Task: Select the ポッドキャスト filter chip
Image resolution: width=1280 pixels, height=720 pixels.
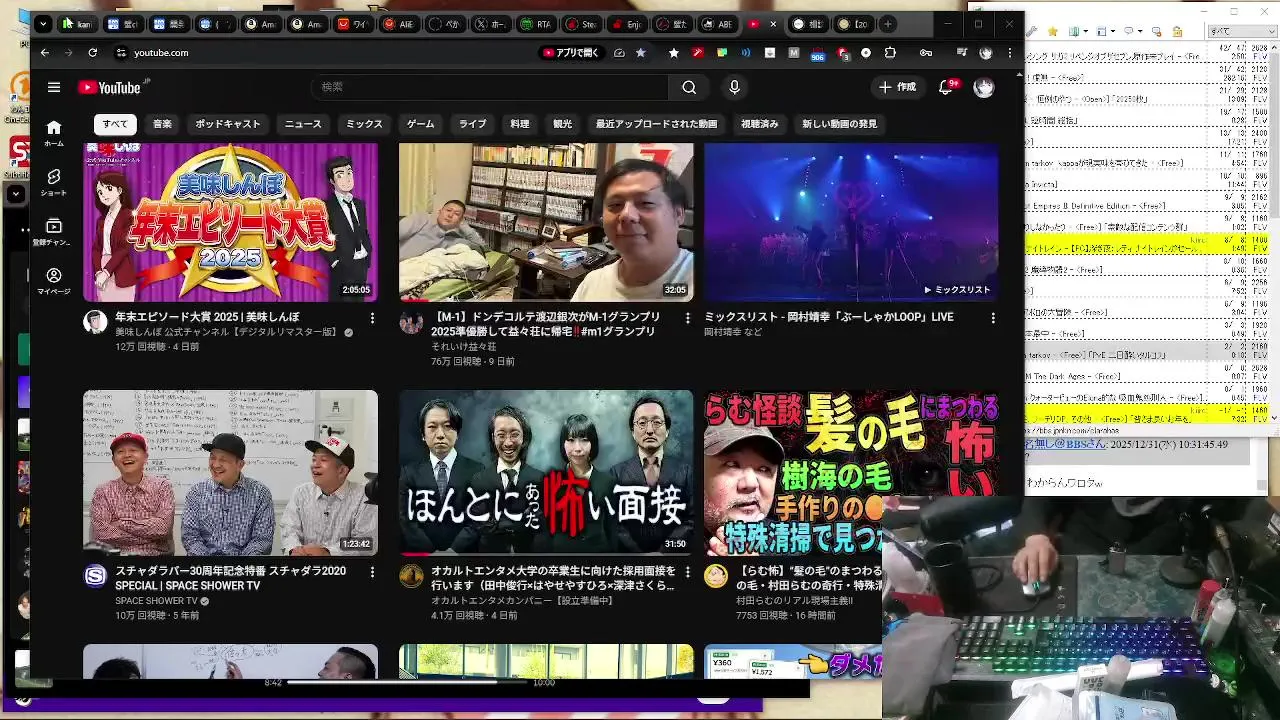Action: point(228,124)
